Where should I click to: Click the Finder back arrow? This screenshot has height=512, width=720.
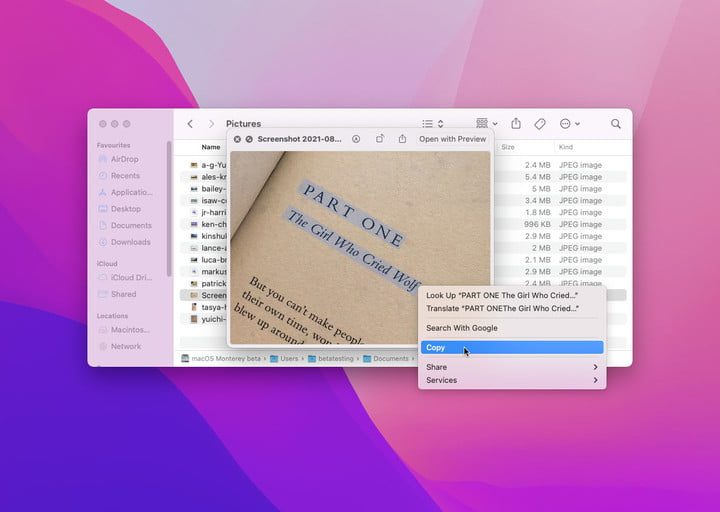click(190, 124)
